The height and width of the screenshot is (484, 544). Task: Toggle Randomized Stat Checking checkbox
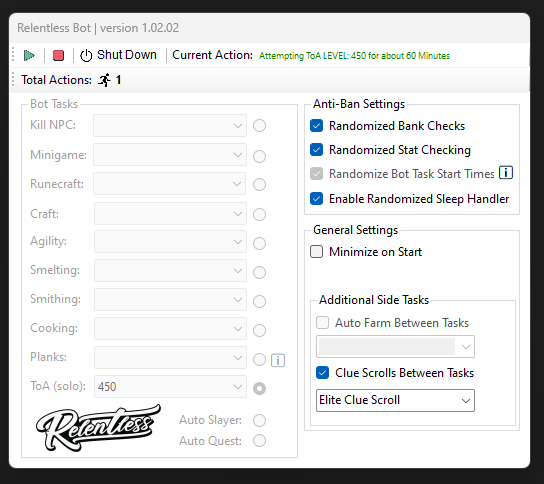pos(316,150)
